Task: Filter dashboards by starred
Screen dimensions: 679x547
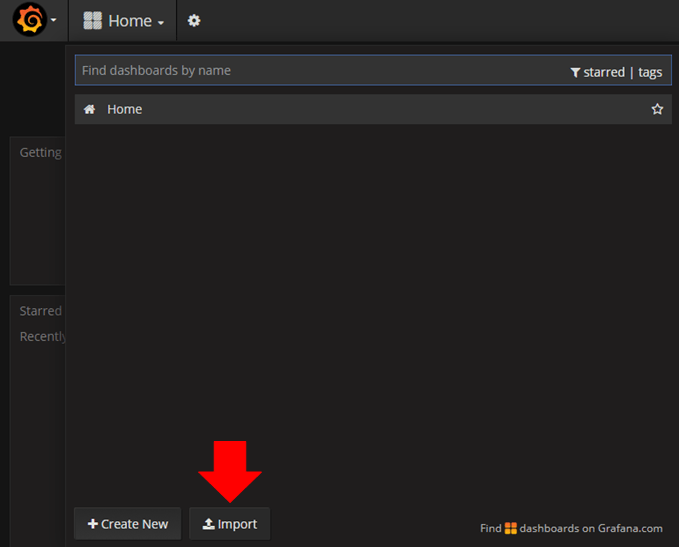Action: (x=604, y=72)
